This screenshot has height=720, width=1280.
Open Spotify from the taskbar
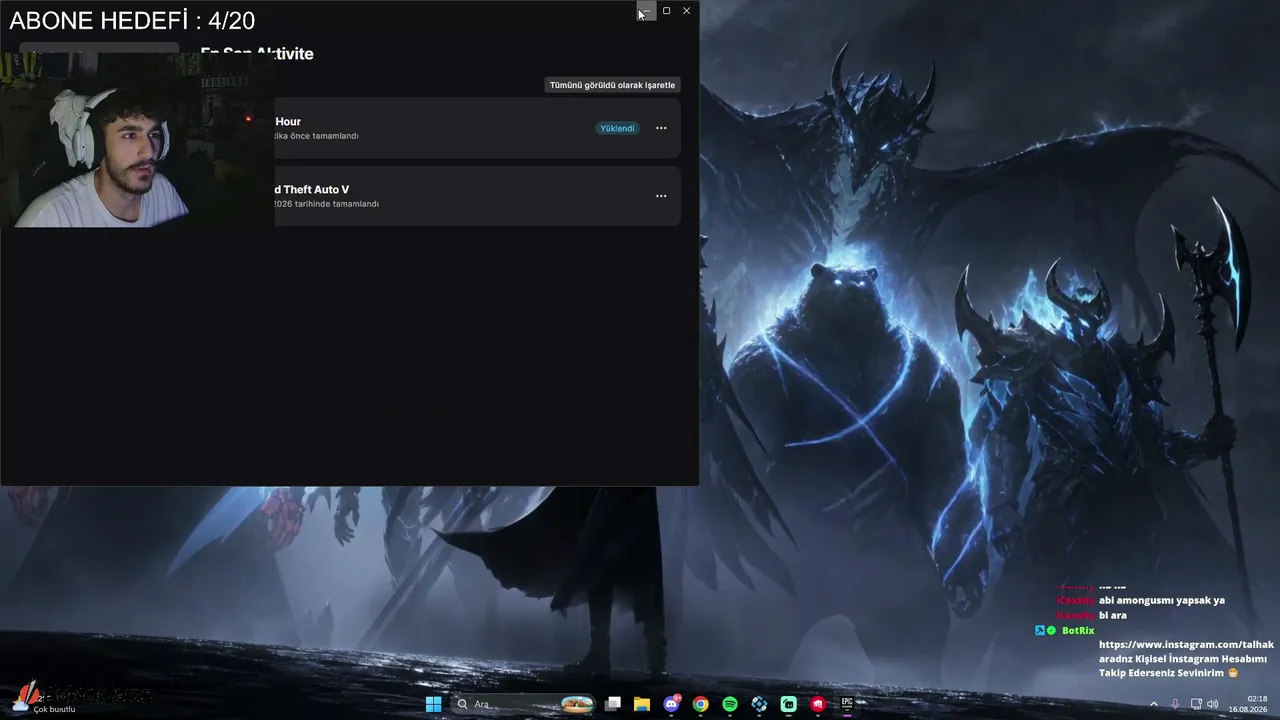(730, 704)
